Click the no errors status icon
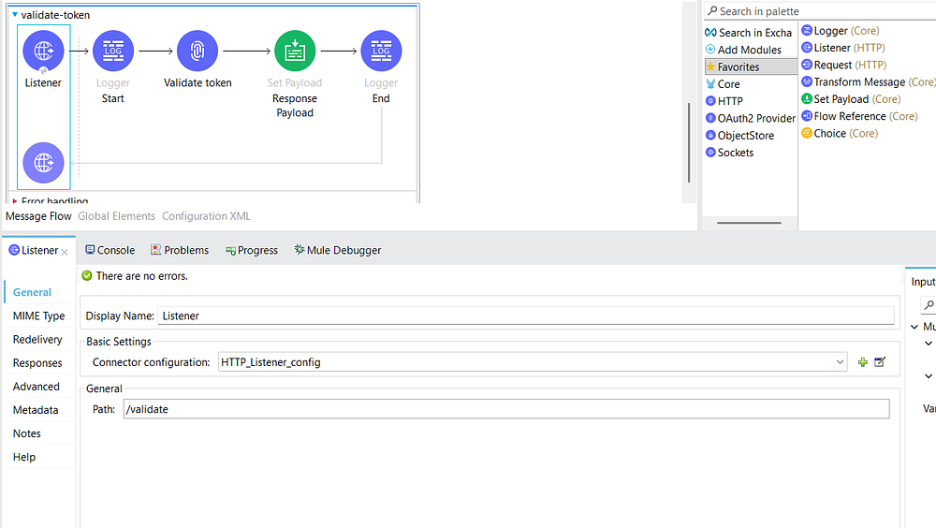 87,276
